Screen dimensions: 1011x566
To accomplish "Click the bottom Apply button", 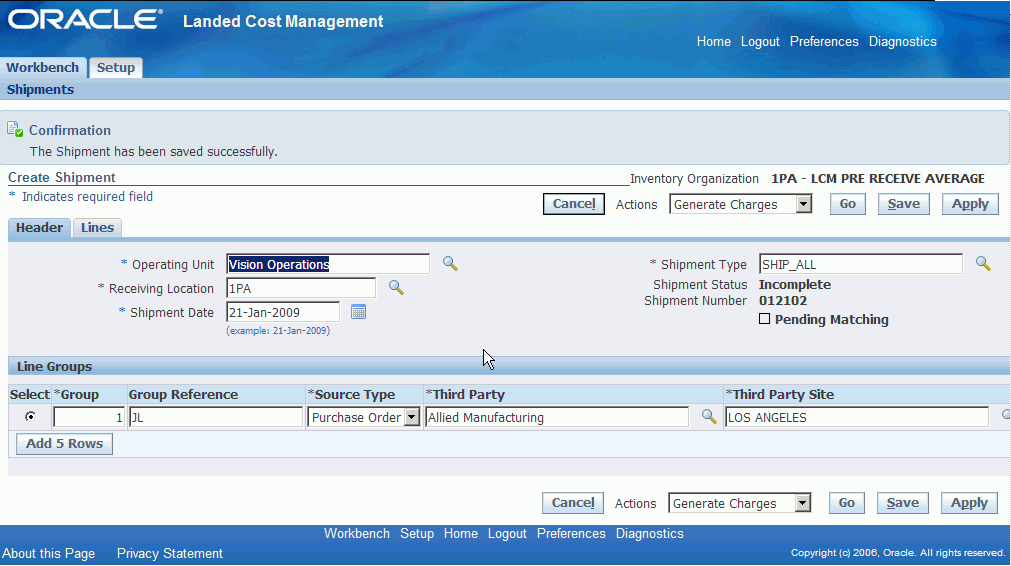I will tap(969, 503).
